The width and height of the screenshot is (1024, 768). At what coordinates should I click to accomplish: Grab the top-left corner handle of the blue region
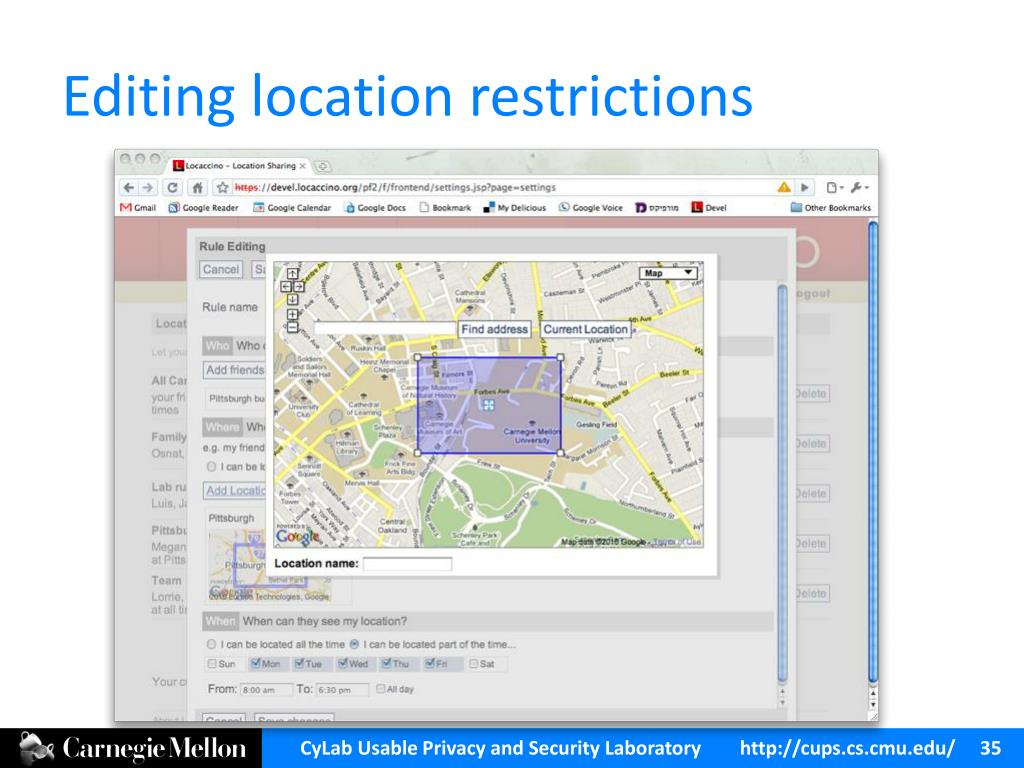(x=418, y=357)
